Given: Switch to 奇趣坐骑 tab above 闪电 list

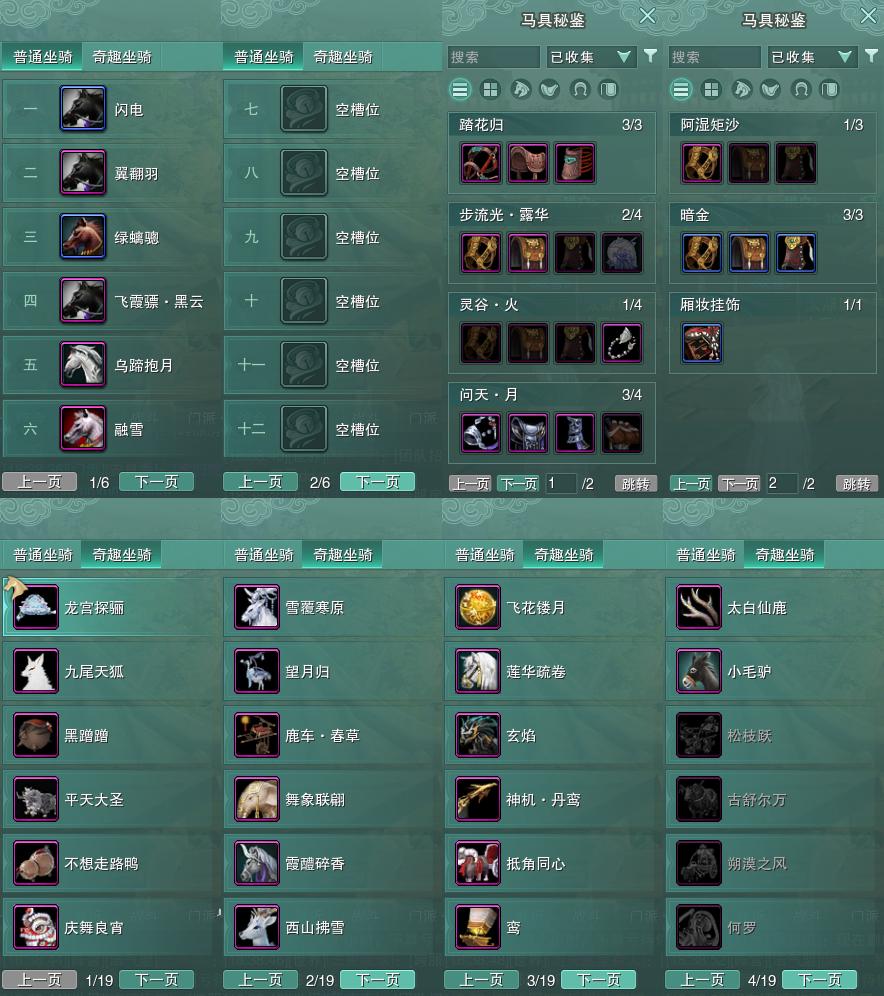Looking at the screenshot, I should [122, 57].
